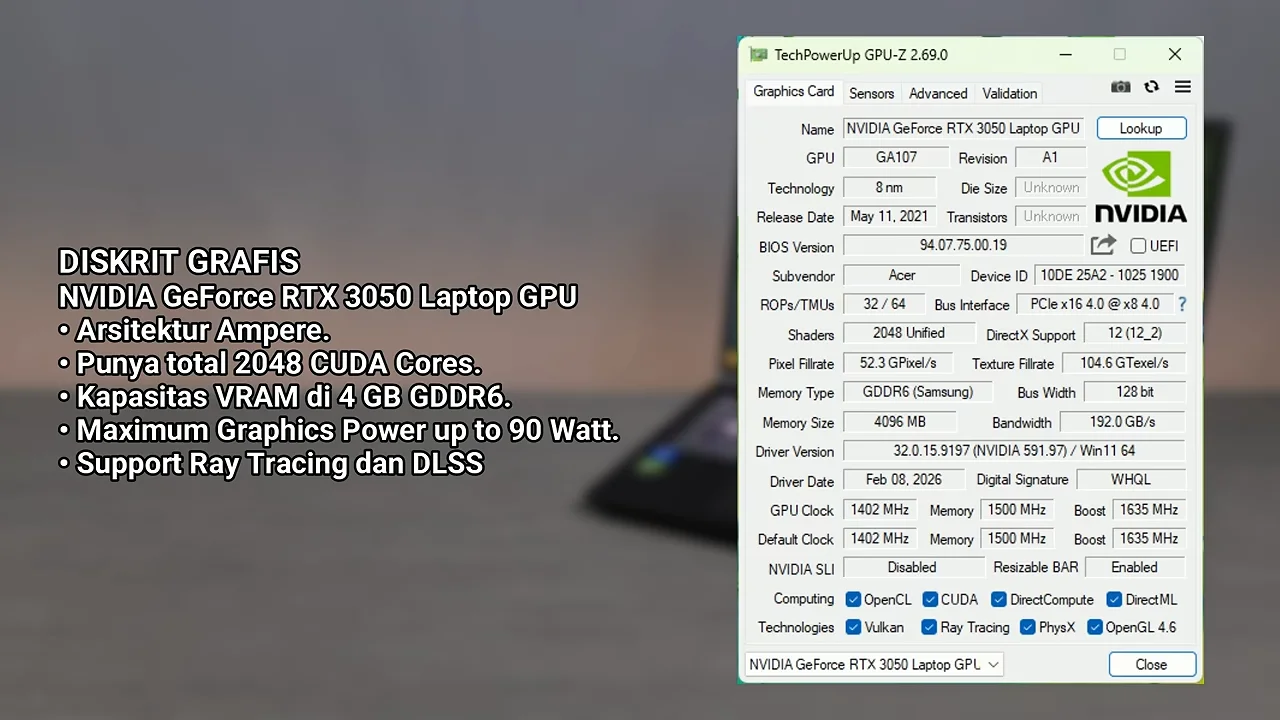The height and width of the screenshot is (720, 1280).
Task: Open the GPU selection dropdown at bottom
Action: click(x=874, y=664)
